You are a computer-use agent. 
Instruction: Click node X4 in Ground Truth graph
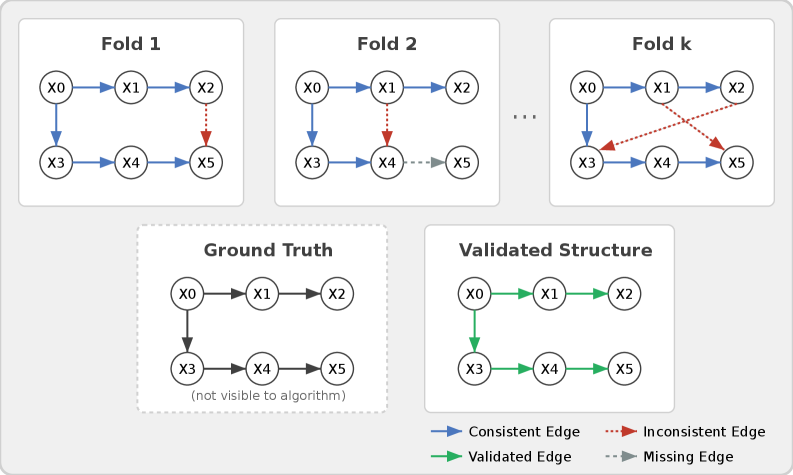click(262, 369)
